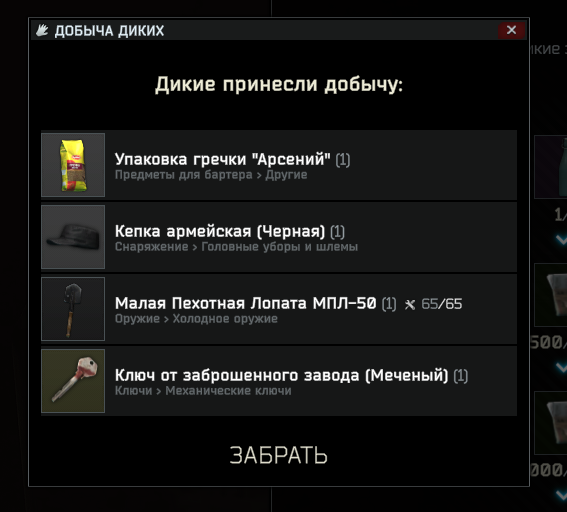Close the Добыча диких window
The height and width of the screenshot is (512, 567).
point(511,30)
